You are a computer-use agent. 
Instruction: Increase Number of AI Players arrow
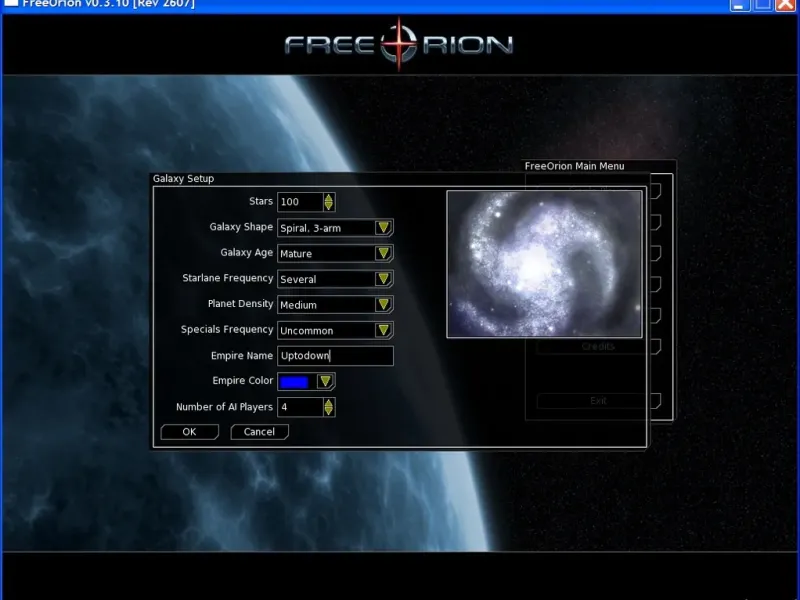329,403
